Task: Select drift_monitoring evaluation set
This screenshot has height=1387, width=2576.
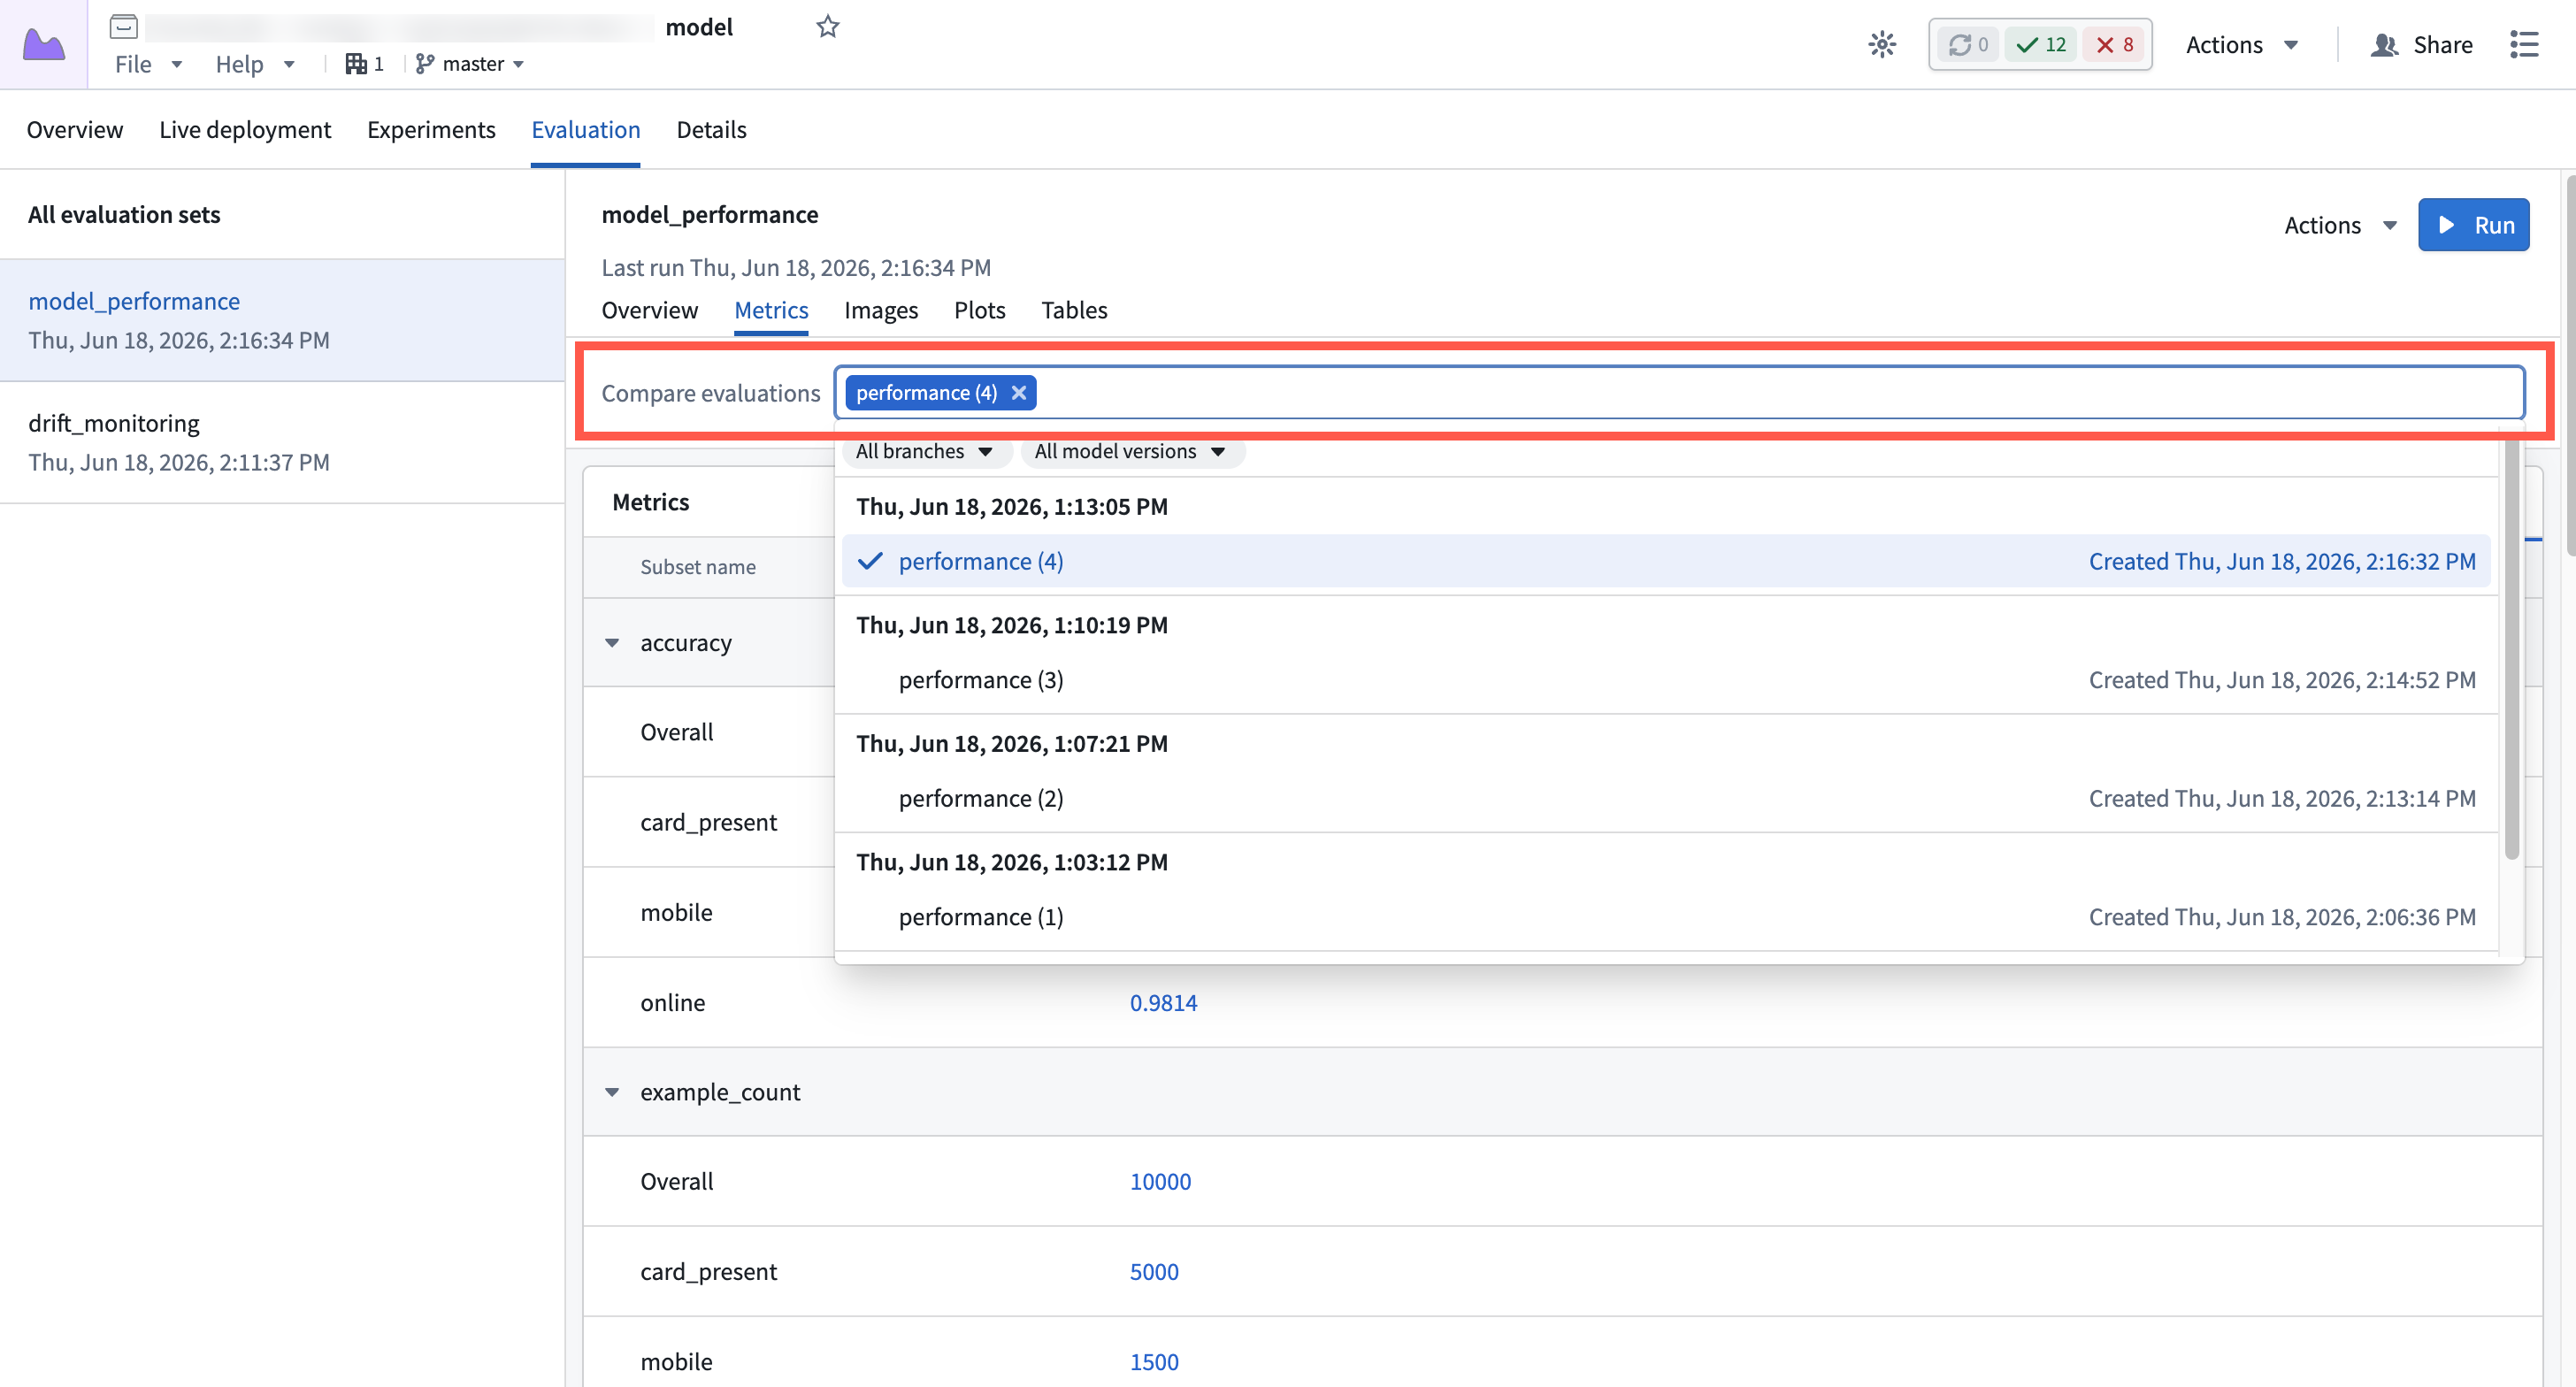Action: [282, 442]
